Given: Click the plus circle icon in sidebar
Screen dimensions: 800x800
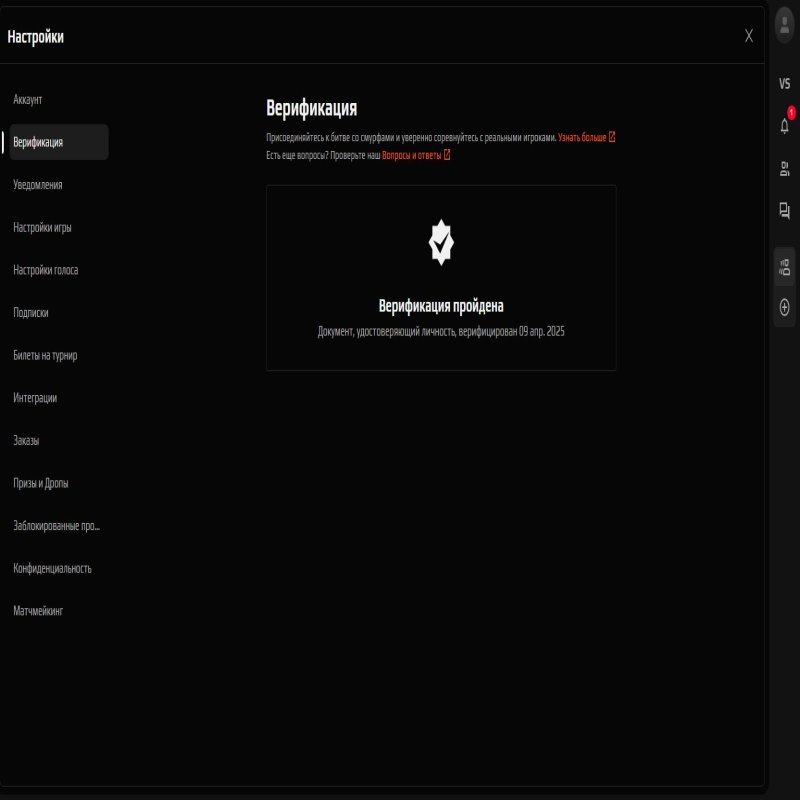Looking at the screenshot, I should pyautogui.click(x=784, y=308).
